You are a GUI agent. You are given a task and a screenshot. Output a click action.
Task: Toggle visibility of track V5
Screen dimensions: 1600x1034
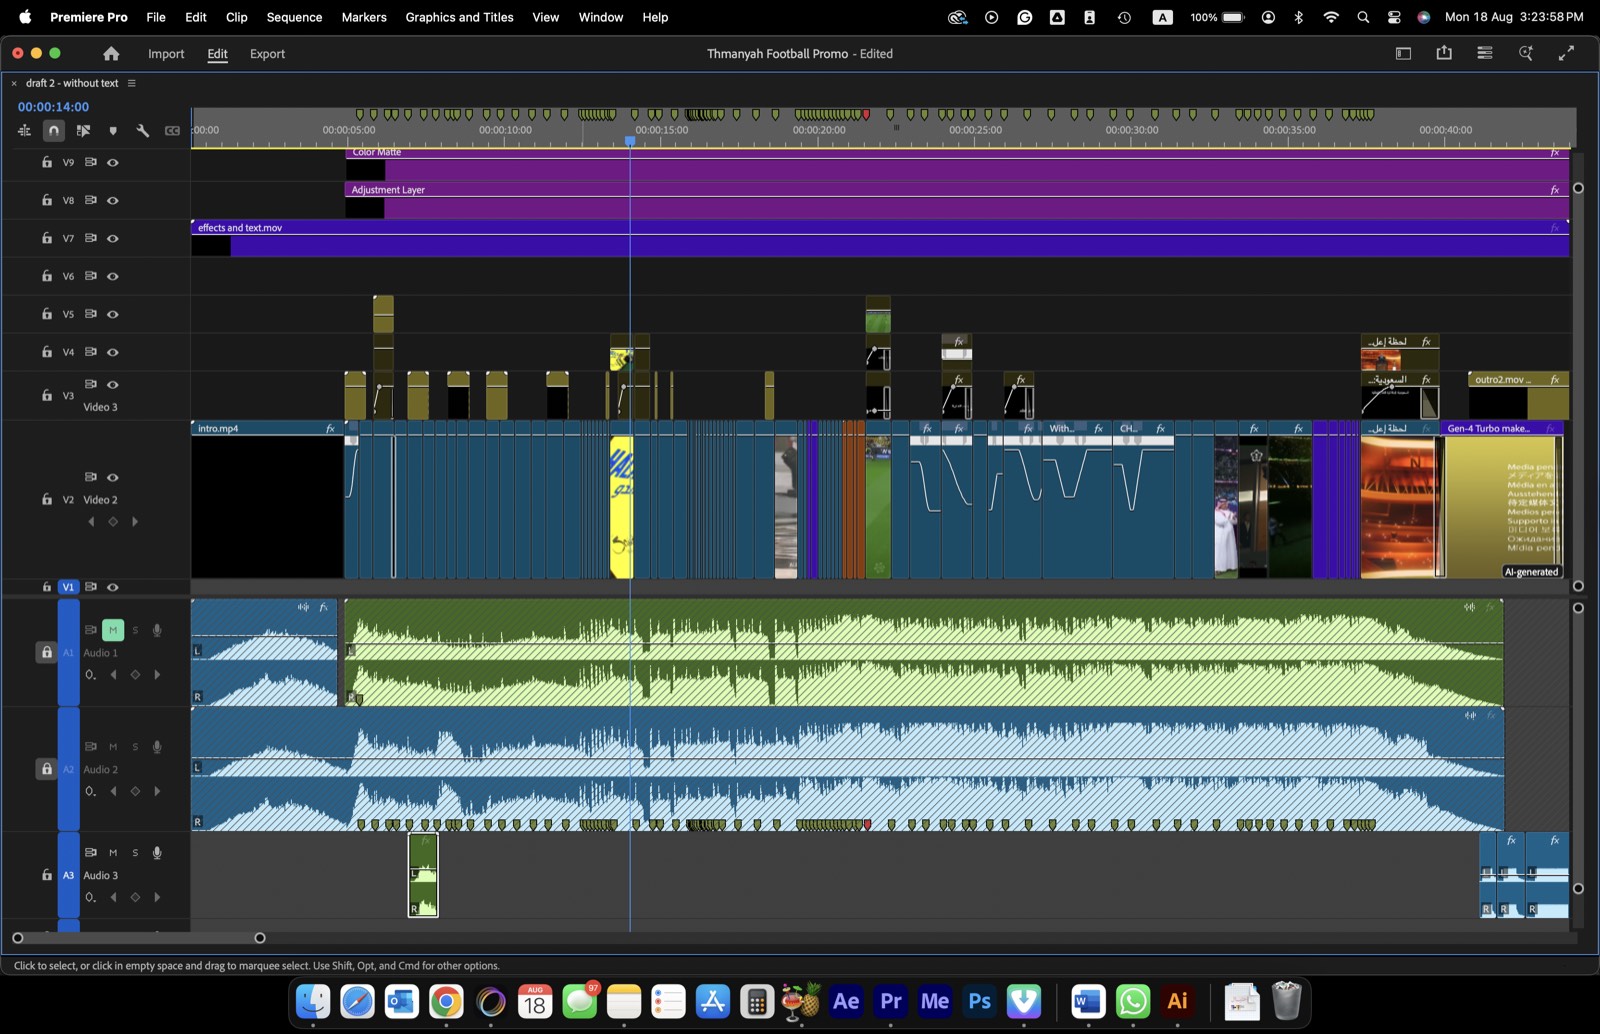[113, 314]
